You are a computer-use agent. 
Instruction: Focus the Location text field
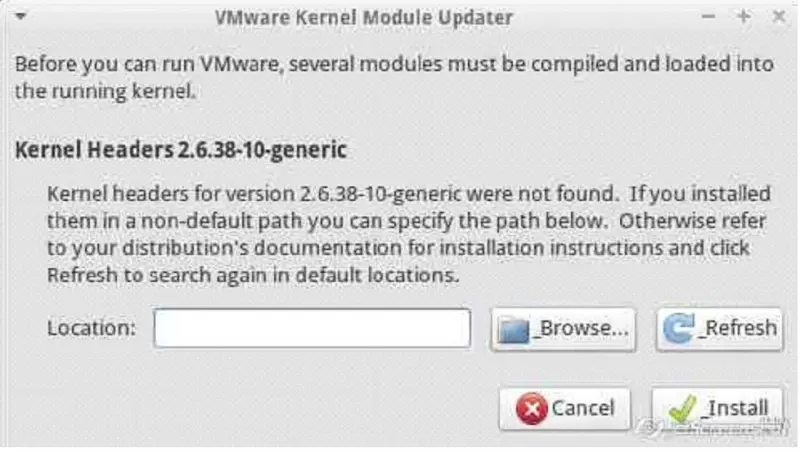(312, 328)
